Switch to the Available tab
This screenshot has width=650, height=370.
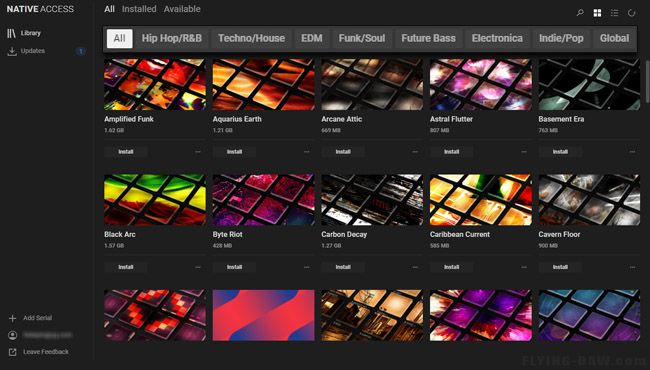tap(182, 9)
